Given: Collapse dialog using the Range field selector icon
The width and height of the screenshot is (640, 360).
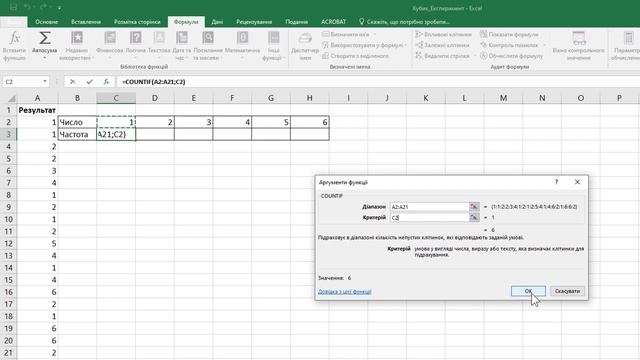Looking at the screenshot, I should [x=474, y=207].
